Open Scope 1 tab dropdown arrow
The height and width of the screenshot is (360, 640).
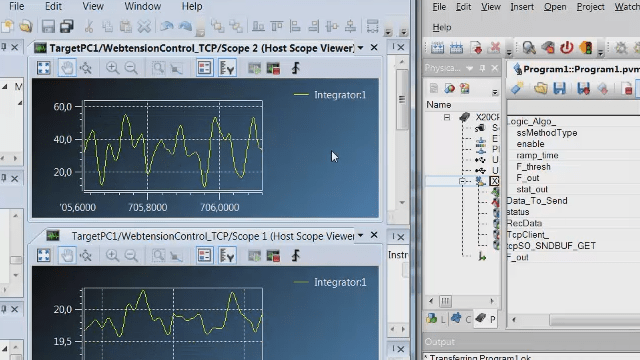[360, 236]
